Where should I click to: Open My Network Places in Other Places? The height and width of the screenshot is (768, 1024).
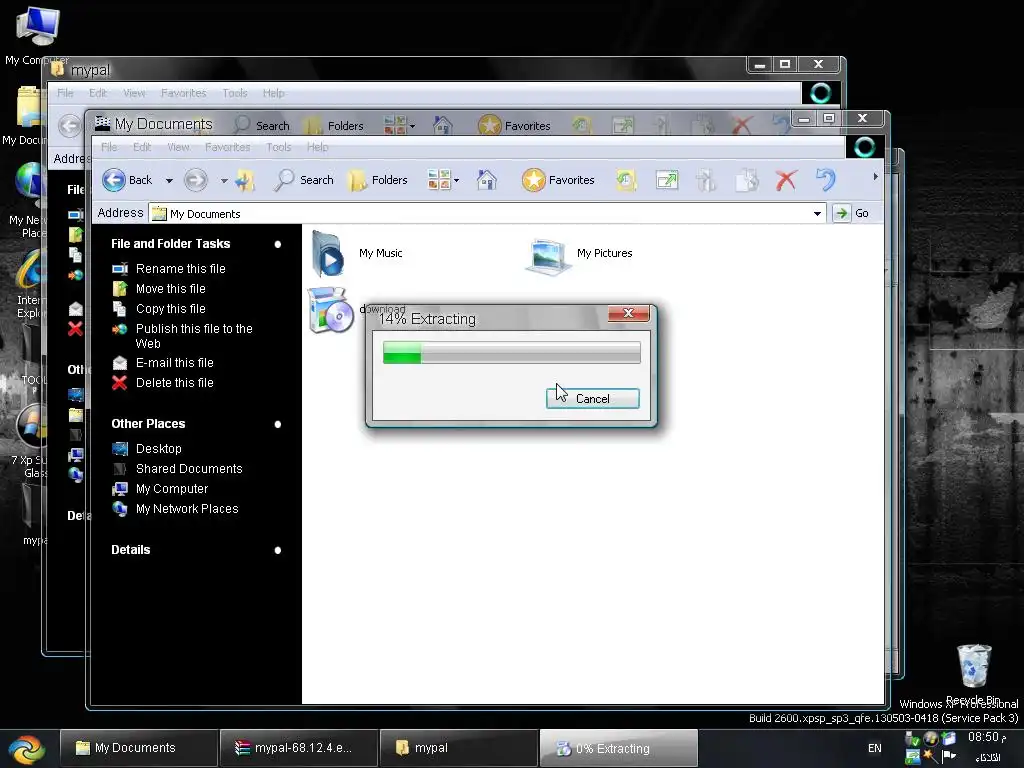(x=187, y=509)
